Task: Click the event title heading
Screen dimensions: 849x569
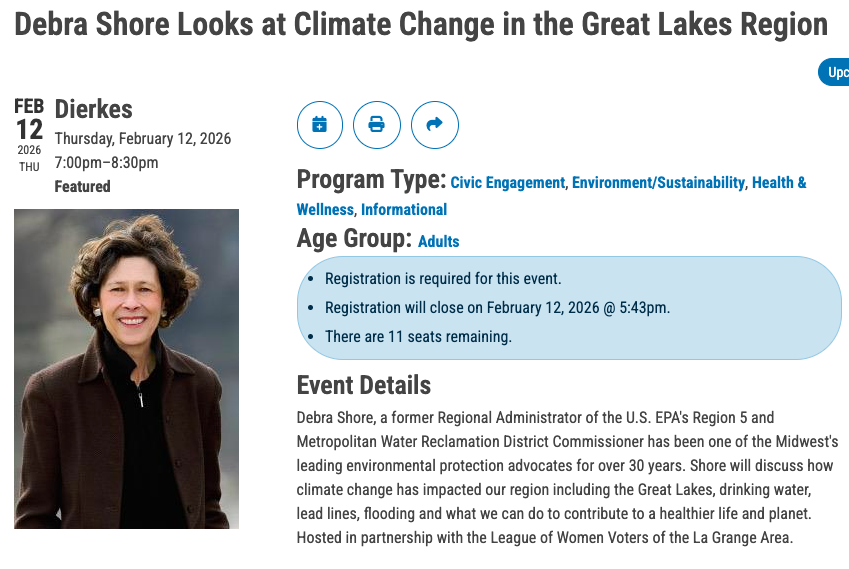Action: coord(421,25)
